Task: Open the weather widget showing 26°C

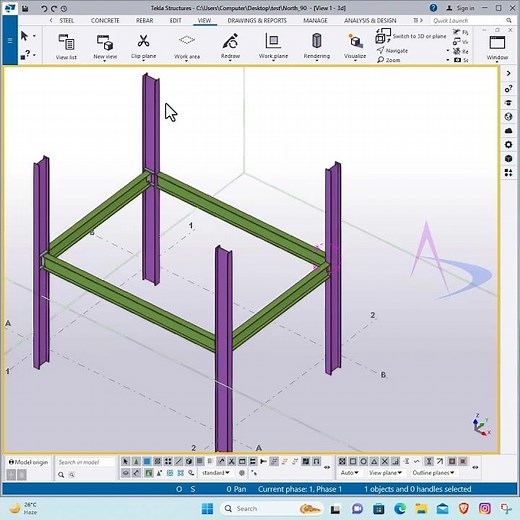Action: 23,509
